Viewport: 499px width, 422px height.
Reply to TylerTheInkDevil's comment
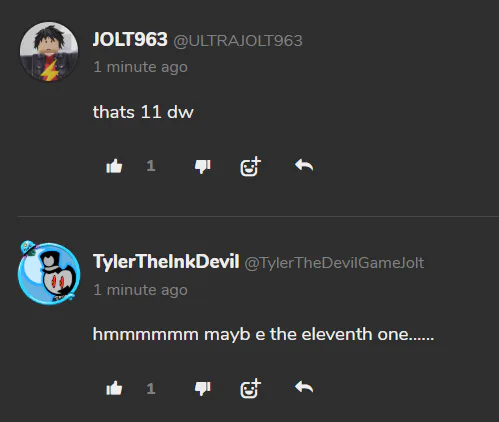pos(304,387)
